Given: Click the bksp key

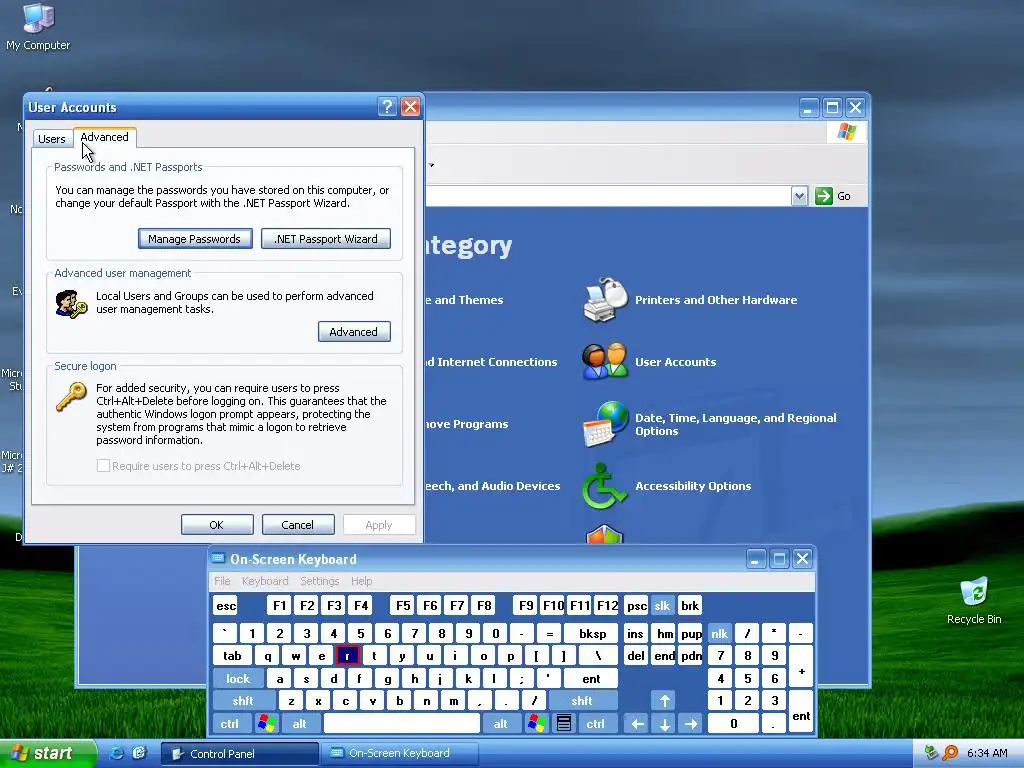Looking at the screenshot, I should [x=592, y=633].
